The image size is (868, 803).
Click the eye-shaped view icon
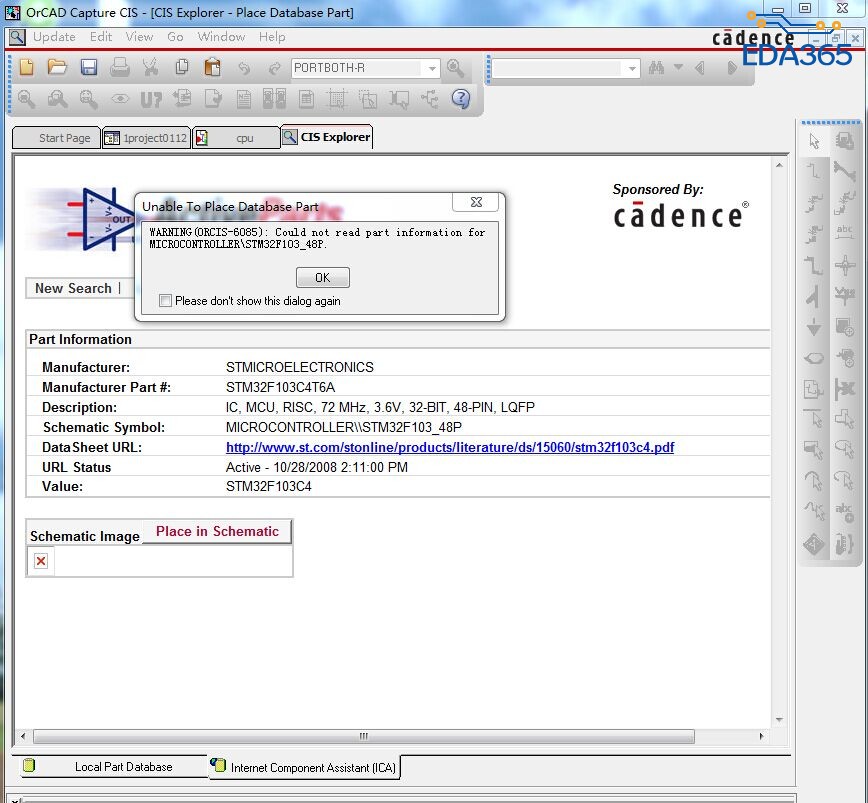[x=120, y=99]
